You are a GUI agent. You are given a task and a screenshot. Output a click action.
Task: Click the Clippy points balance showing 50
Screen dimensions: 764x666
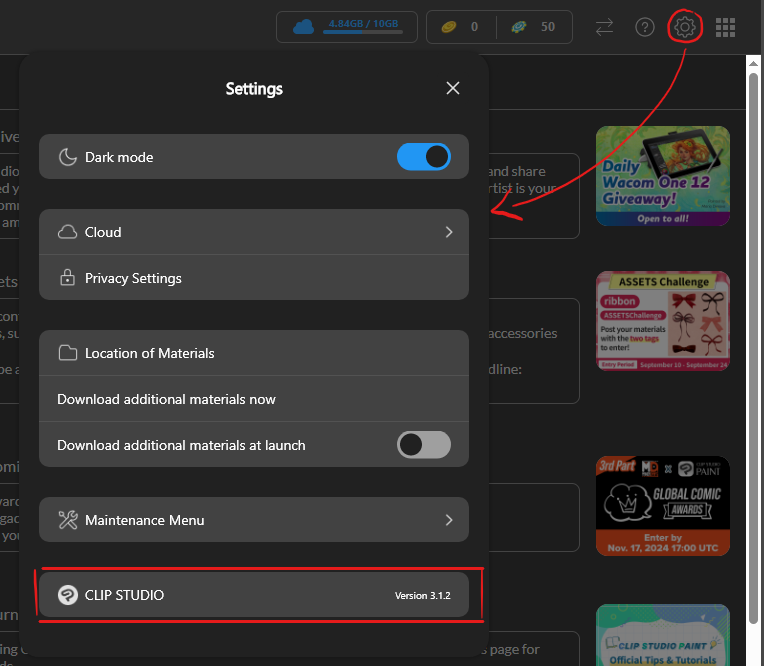(533, 27)
